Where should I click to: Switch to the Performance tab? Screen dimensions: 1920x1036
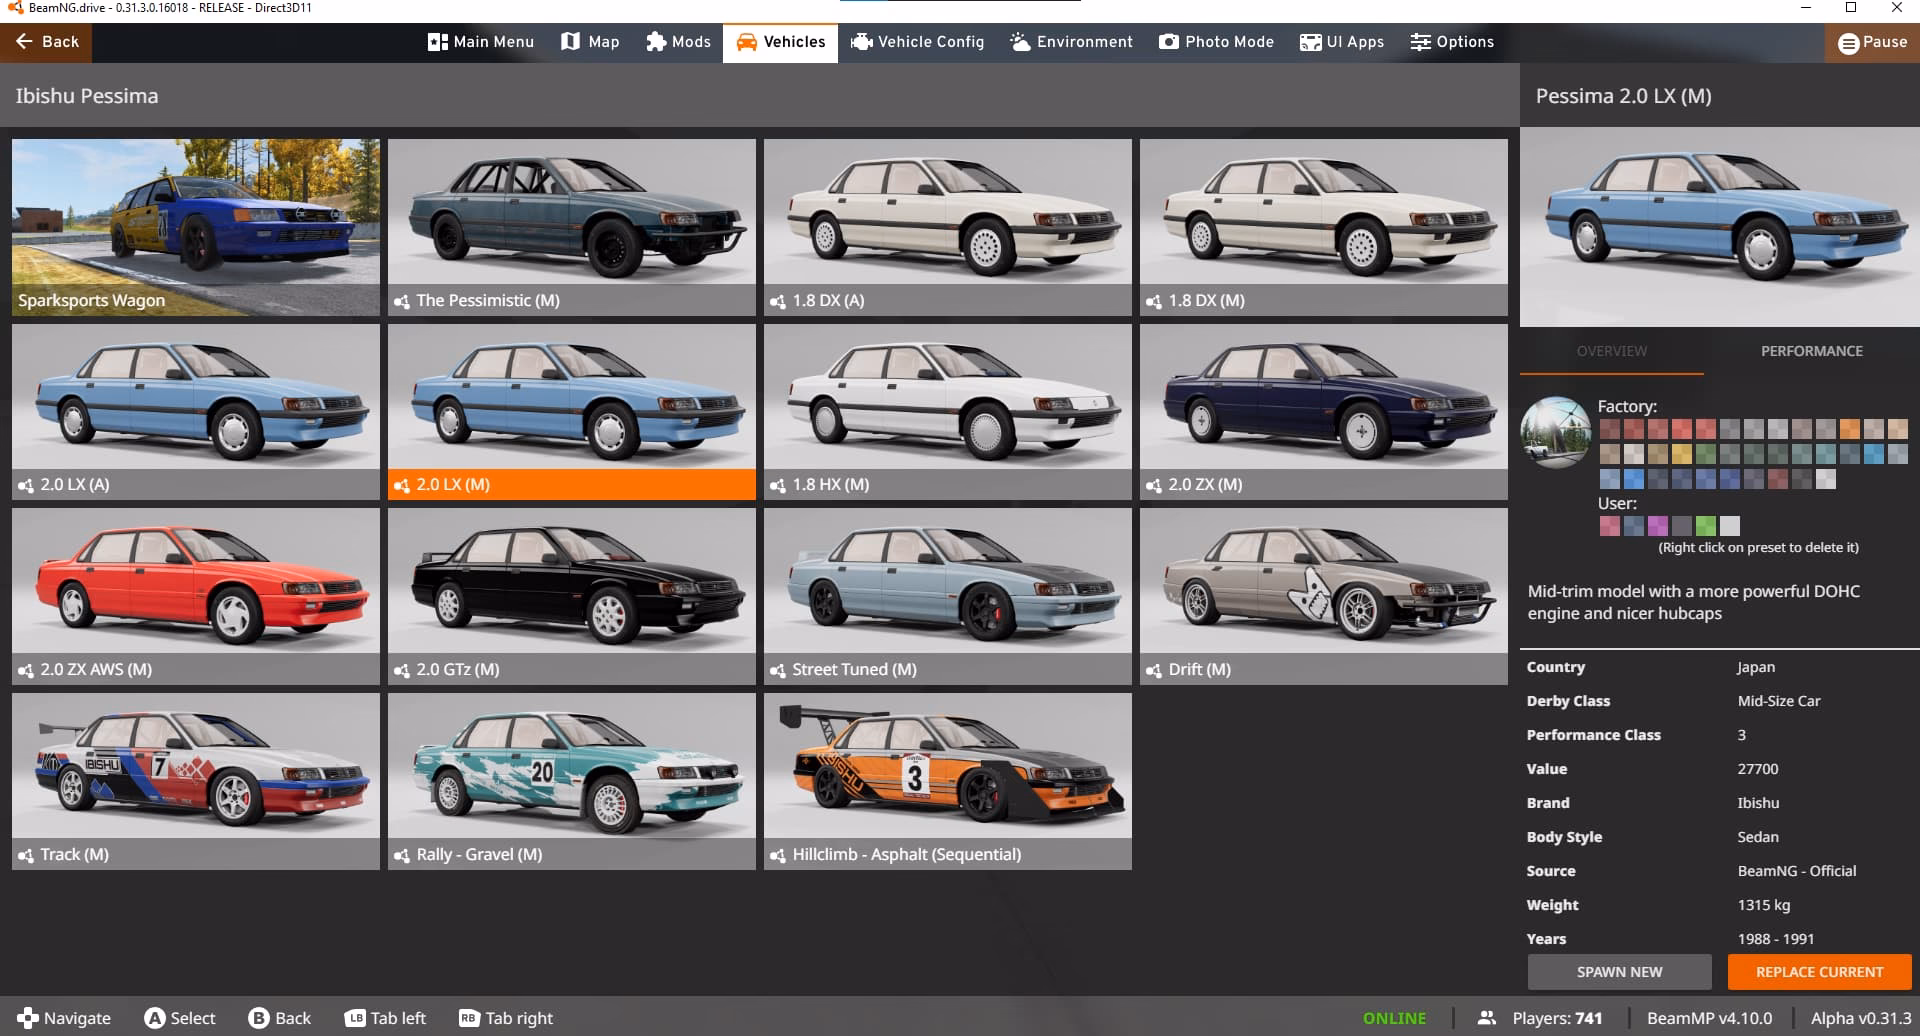1811,351
